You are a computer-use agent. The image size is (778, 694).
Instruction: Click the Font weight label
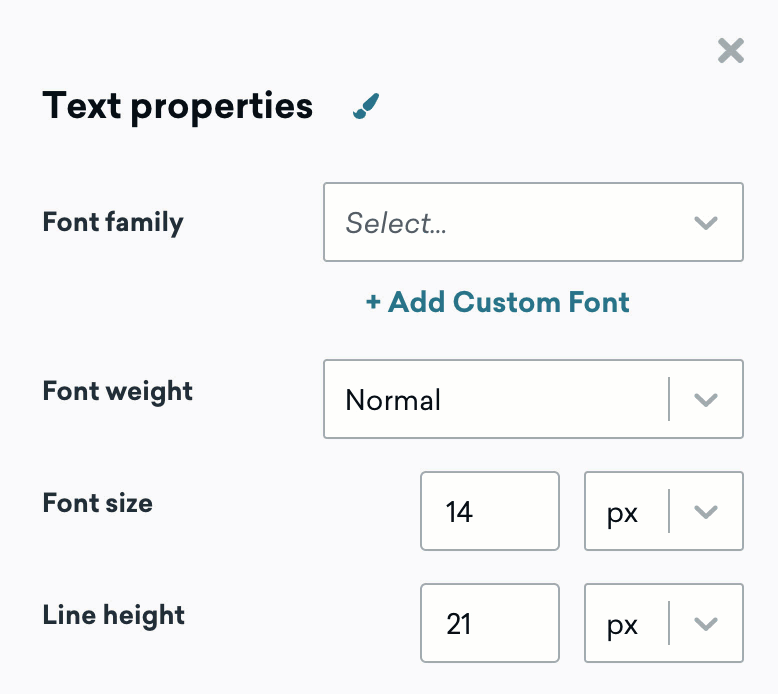point(118,392)
